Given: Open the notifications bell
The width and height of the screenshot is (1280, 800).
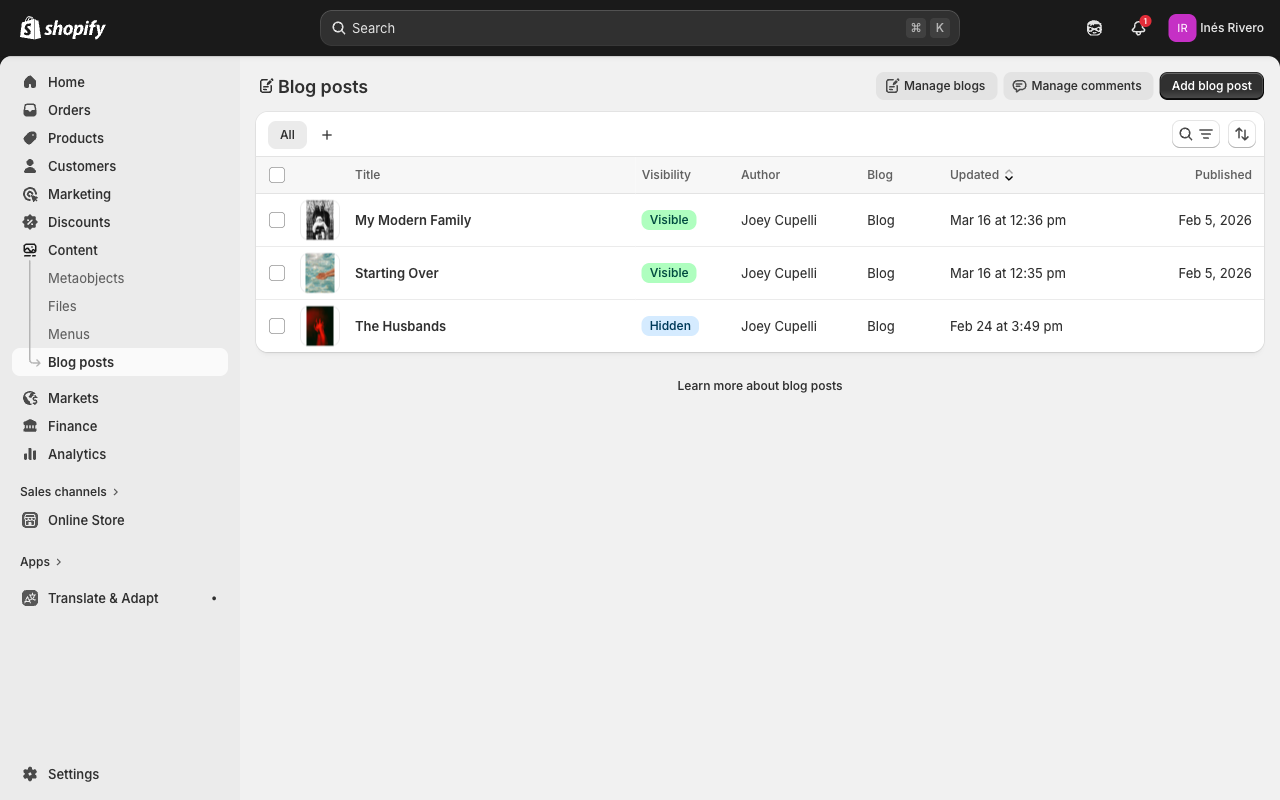Looking at the screenshot, I should pos(1138,28).
